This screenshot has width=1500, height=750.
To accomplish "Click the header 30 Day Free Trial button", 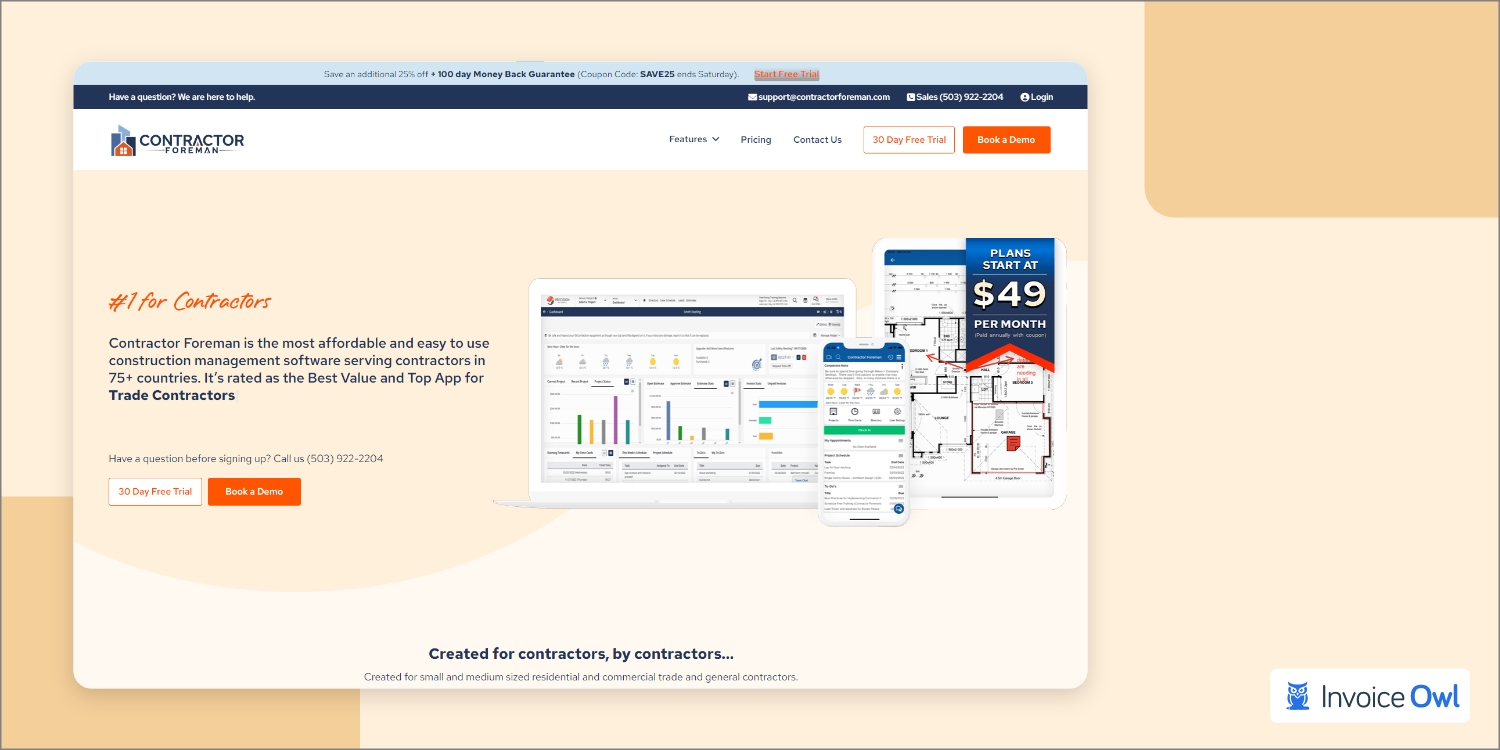I will 908,140.
